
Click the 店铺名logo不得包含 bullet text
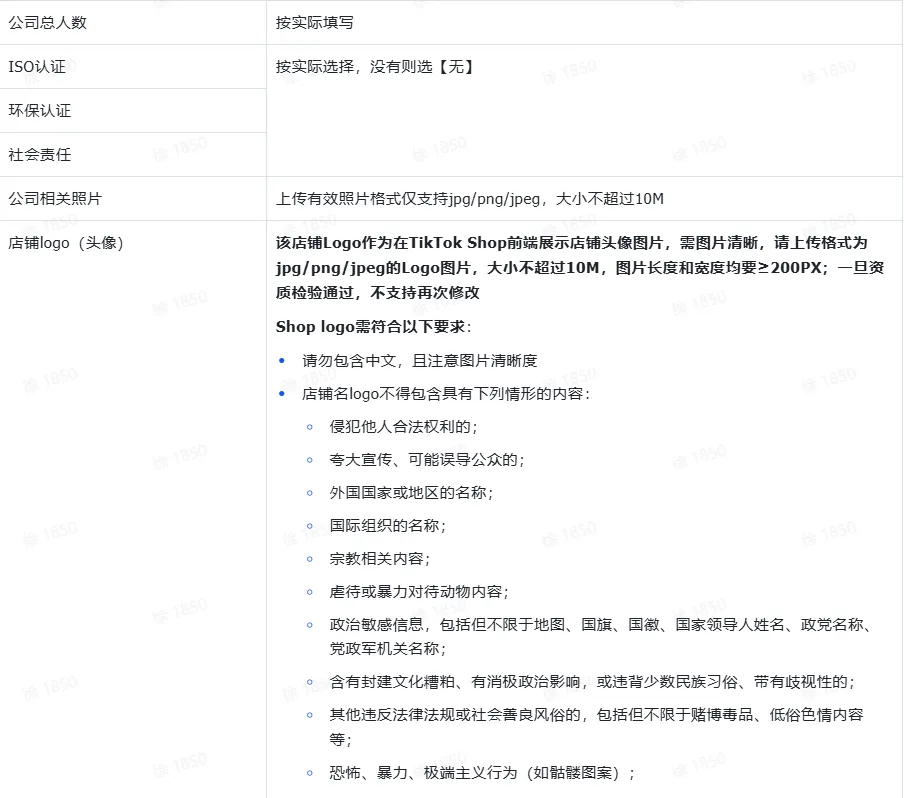[446, 394]
